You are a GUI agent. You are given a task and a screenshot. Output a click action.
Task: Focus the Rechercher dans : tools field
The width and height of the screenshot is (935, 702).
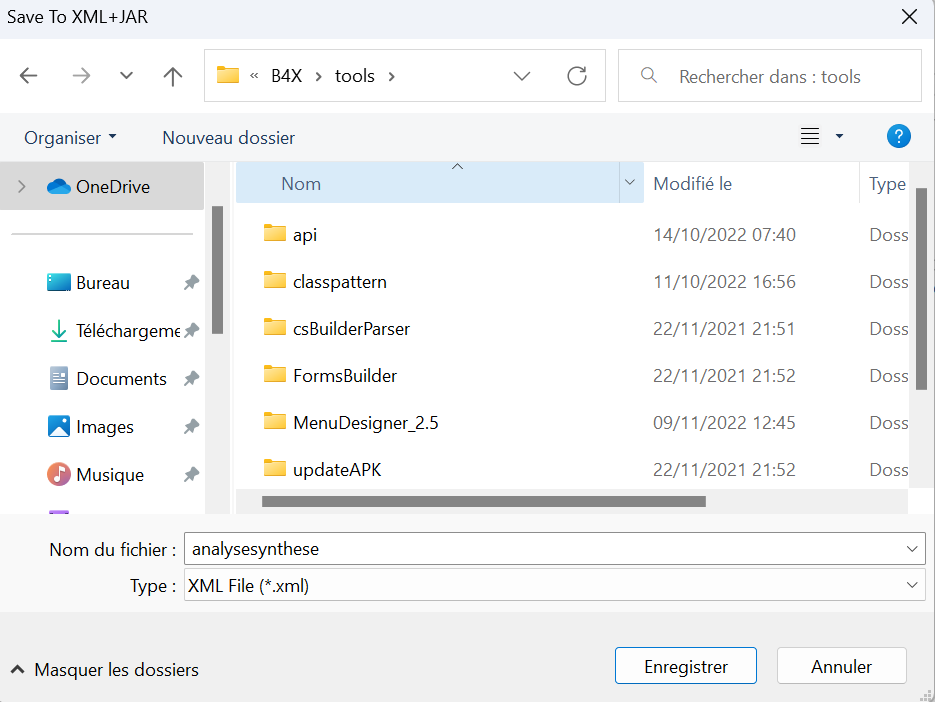(x=769, y=76)
